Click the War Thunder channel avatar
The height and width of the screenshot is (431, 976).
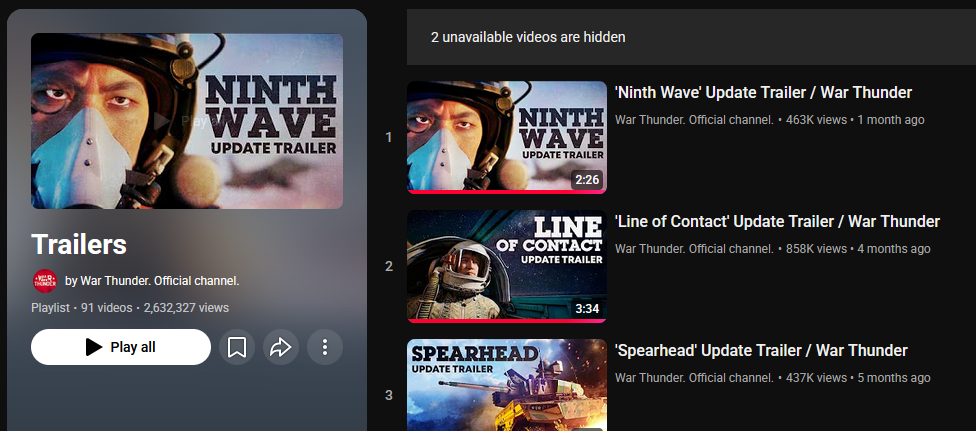pos(45,281)
